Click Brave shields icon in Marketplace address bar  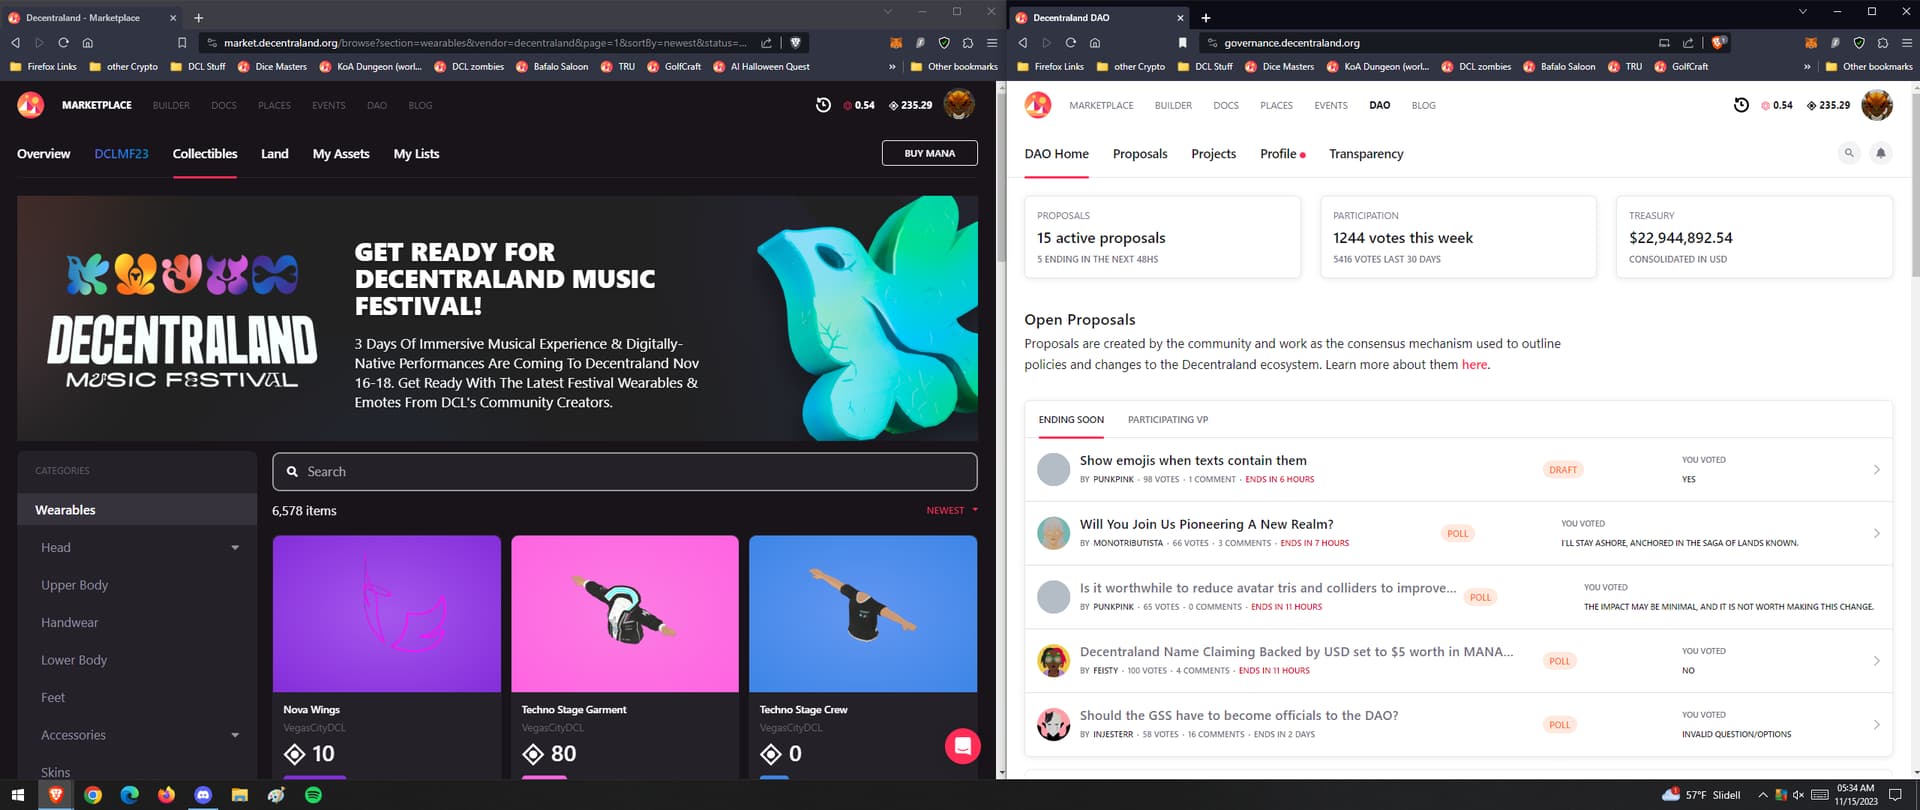[x=795, y=43]
